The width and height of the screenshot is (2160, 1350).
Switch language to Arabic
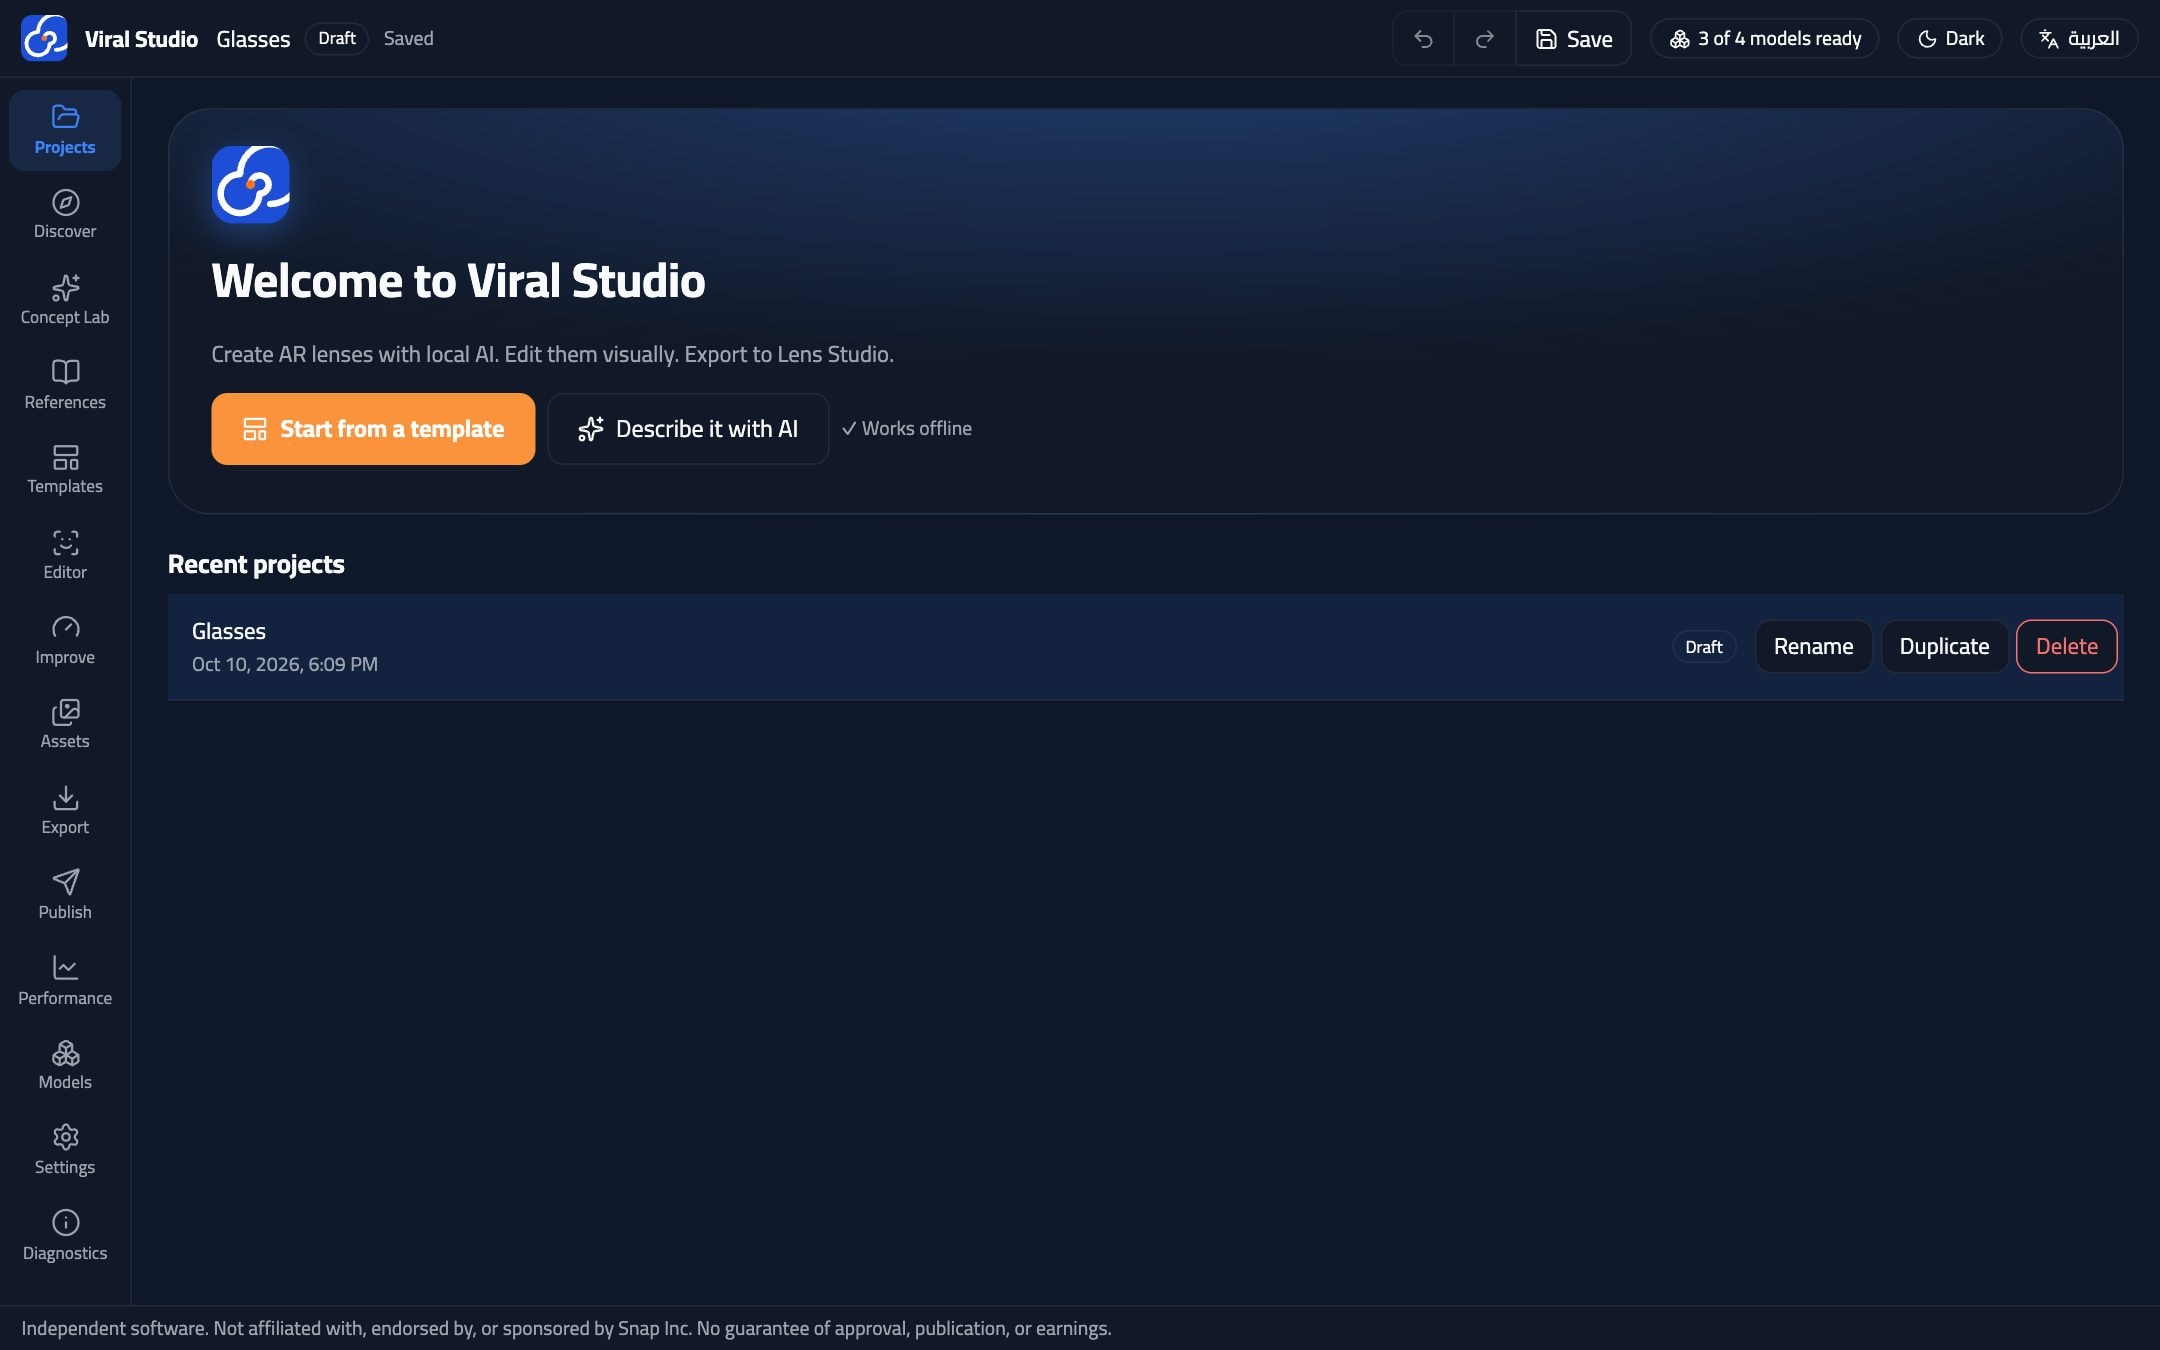pyautogui.click(x=2079, y=39)
